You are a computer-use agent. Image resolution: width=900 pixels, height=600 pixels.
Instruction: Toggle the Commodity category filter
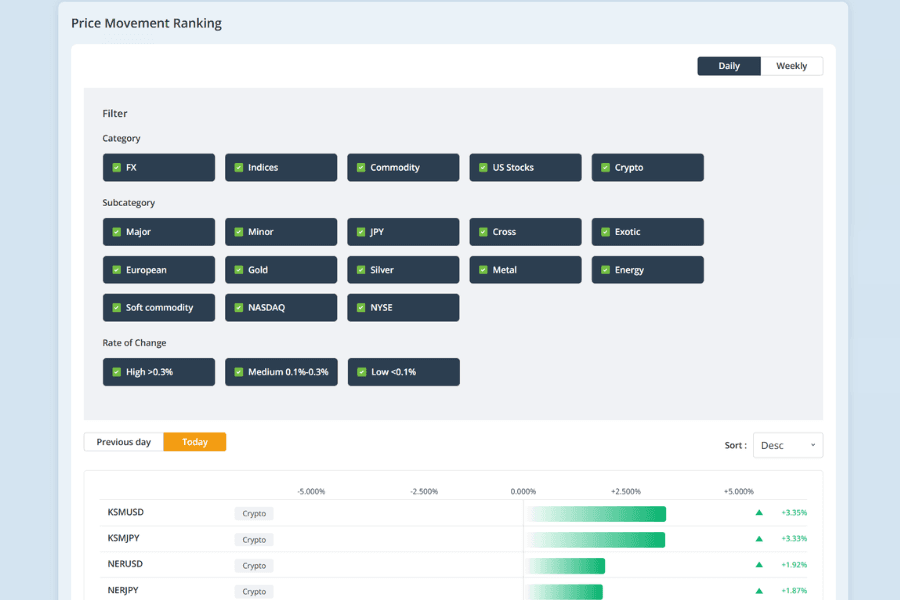pos(404,168)
